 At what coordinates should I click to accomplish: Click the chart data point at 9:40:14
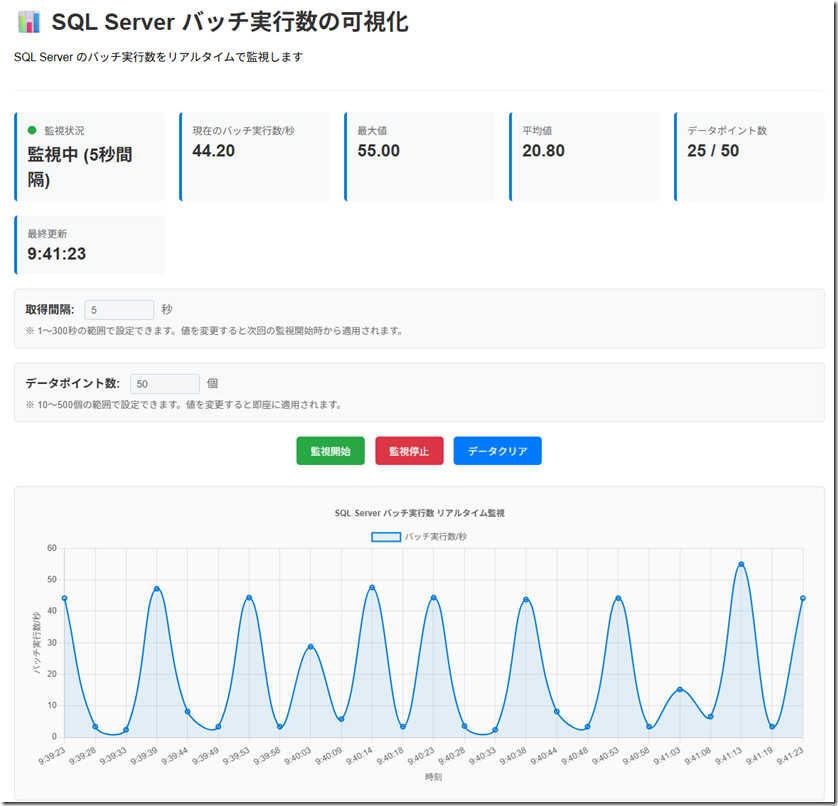click(372, 588)
